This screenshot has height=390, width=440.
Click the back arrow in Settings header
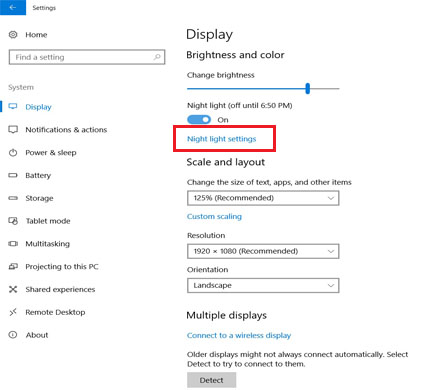13,7
